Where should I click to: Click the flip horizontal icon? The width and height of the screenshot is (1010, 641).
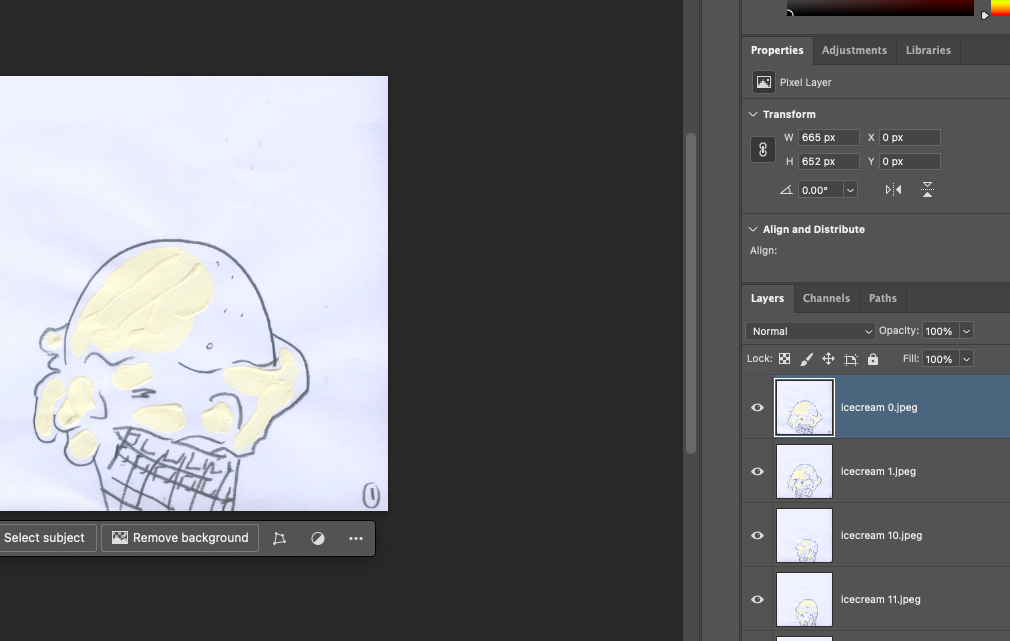(893, 190)
